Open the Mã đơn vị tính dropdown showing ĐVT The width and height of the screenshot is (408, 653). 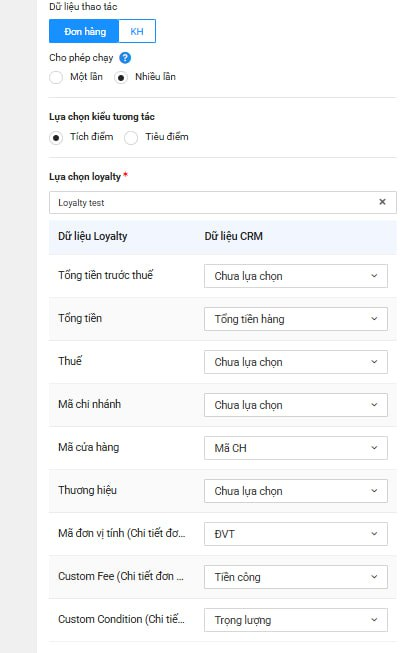tap(296, 533)
